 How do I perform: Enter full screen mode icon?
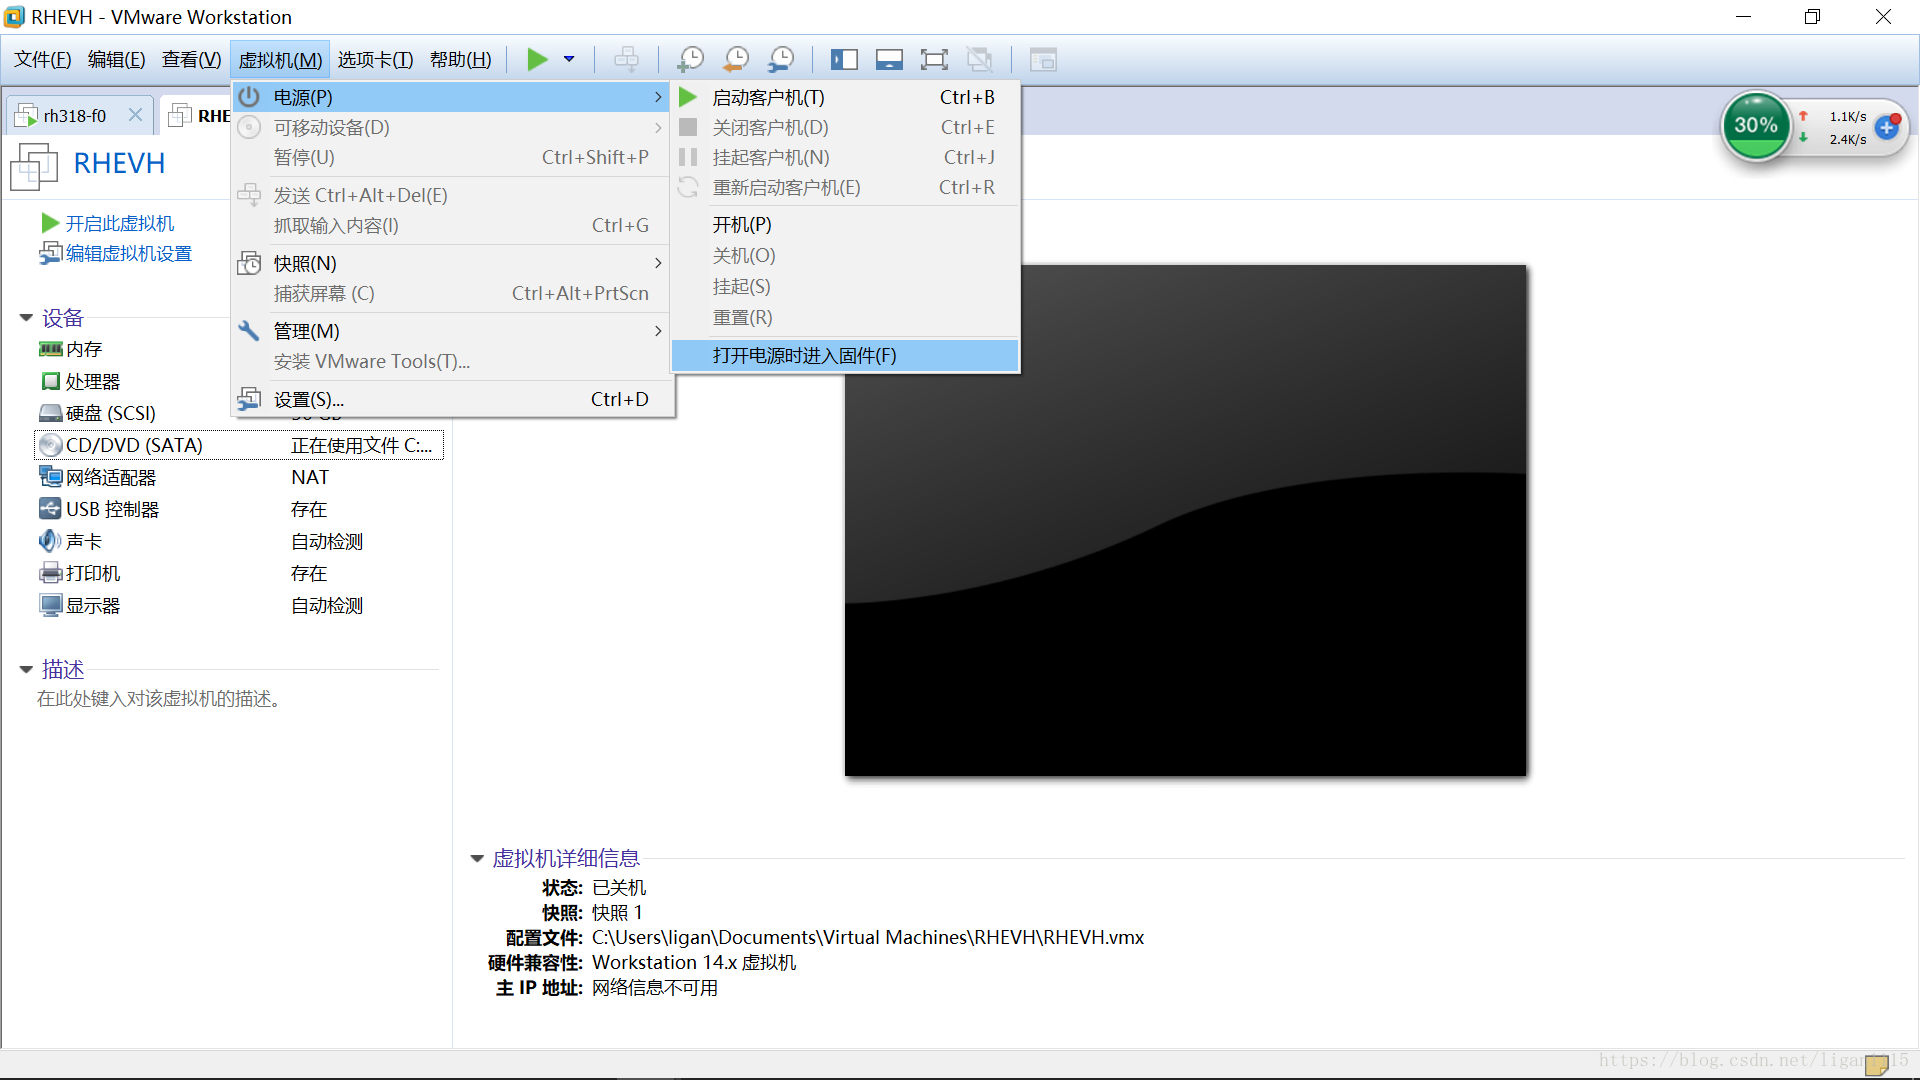934,60
